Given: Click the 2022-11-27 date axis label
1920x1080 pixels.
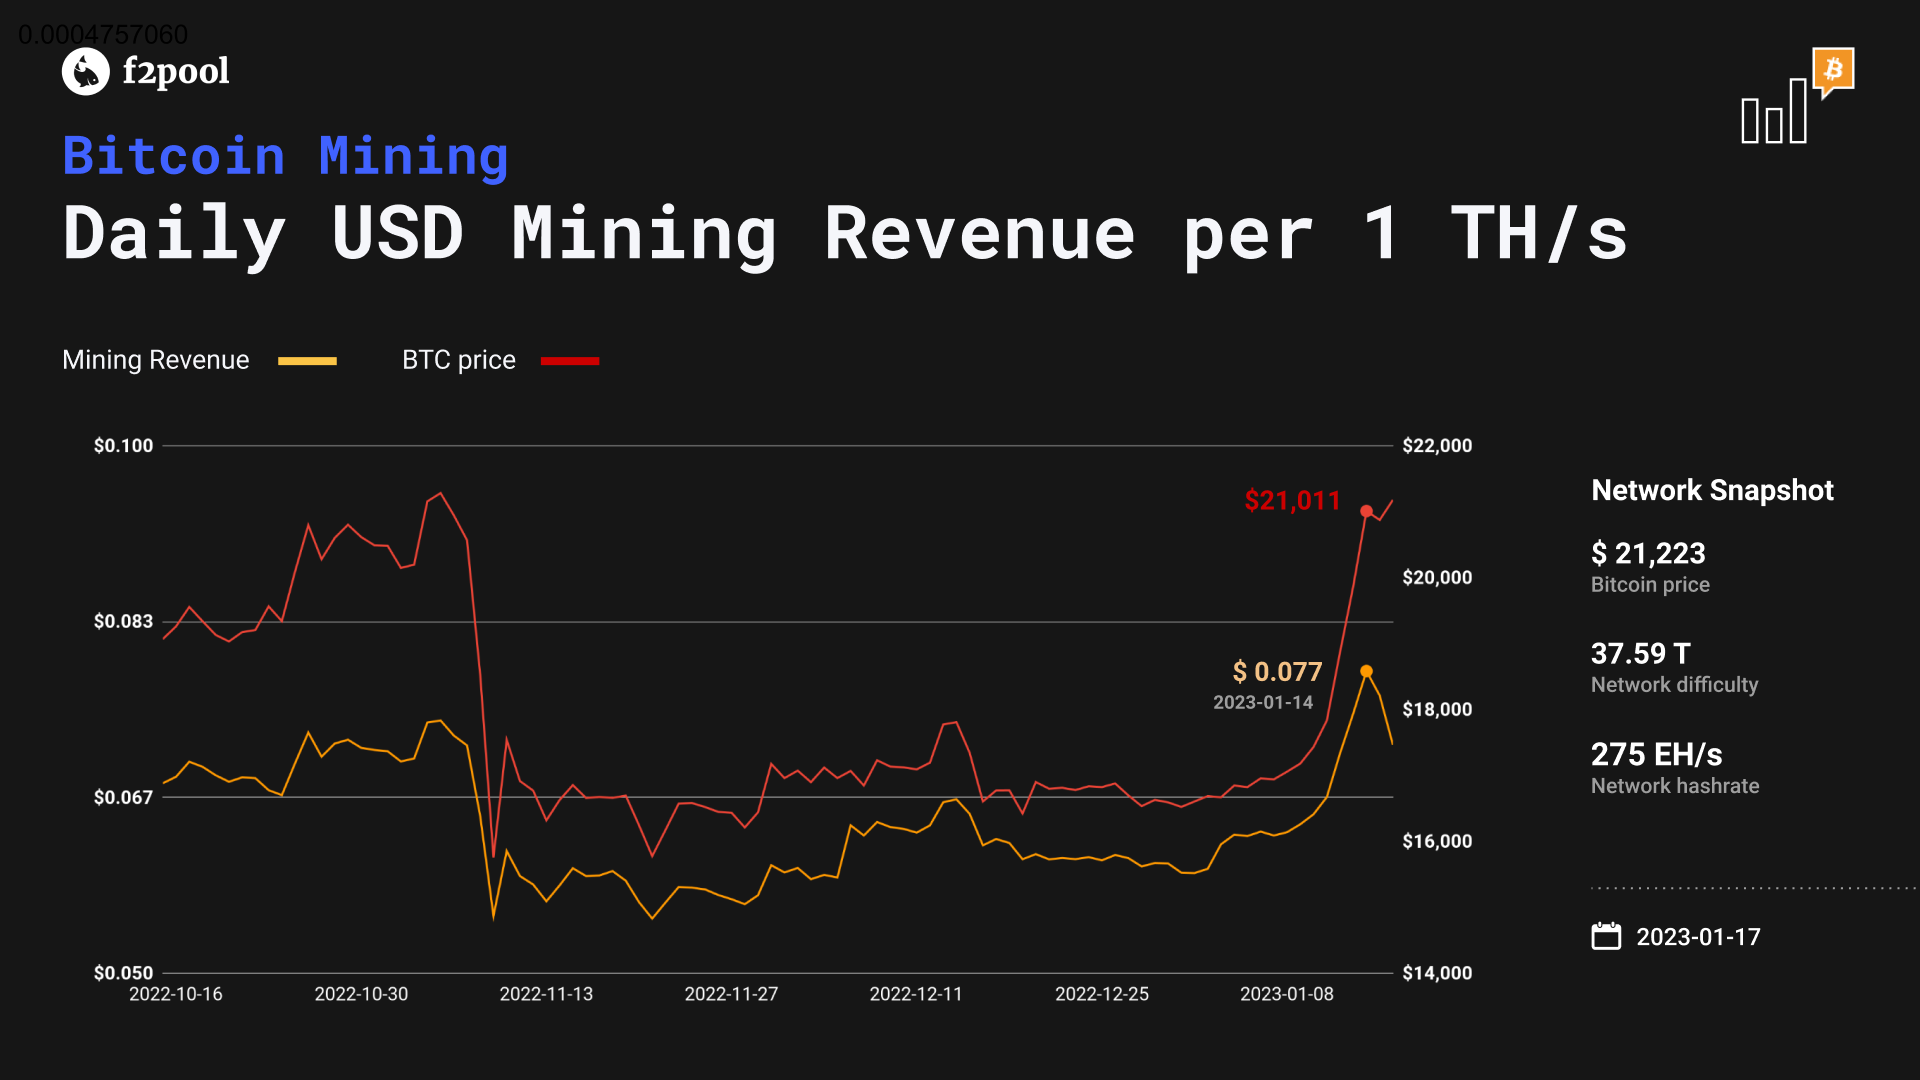Looking at the screenshot, I should pyautogui.click(x=731, y=994).
